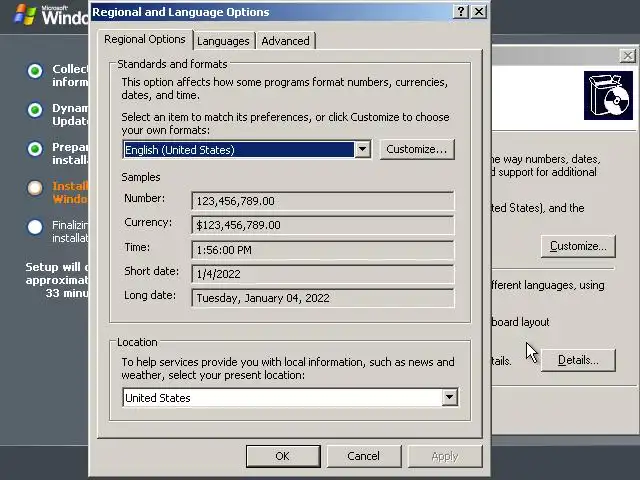This screenshot has width=640, height=480.
Task: Switch to the Regional Options tab
Action: [144, 39]
